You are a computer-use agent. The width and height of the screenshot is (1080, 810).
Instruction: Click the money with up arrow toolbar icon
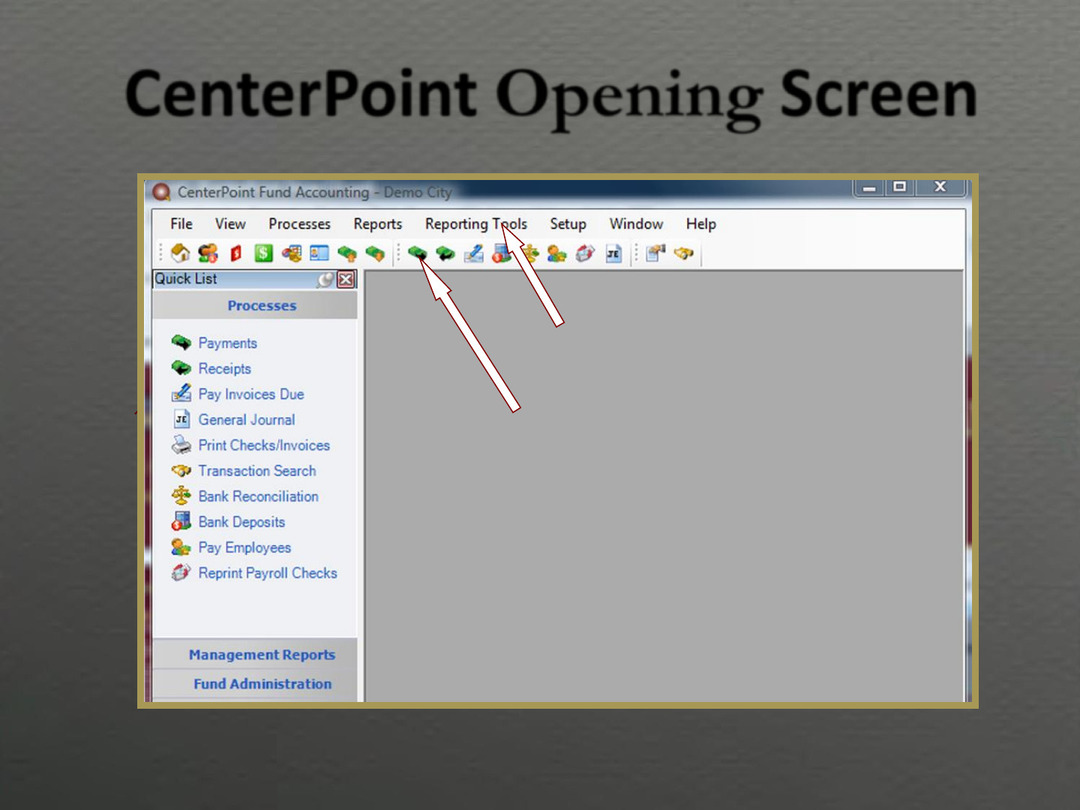point(346,253)
